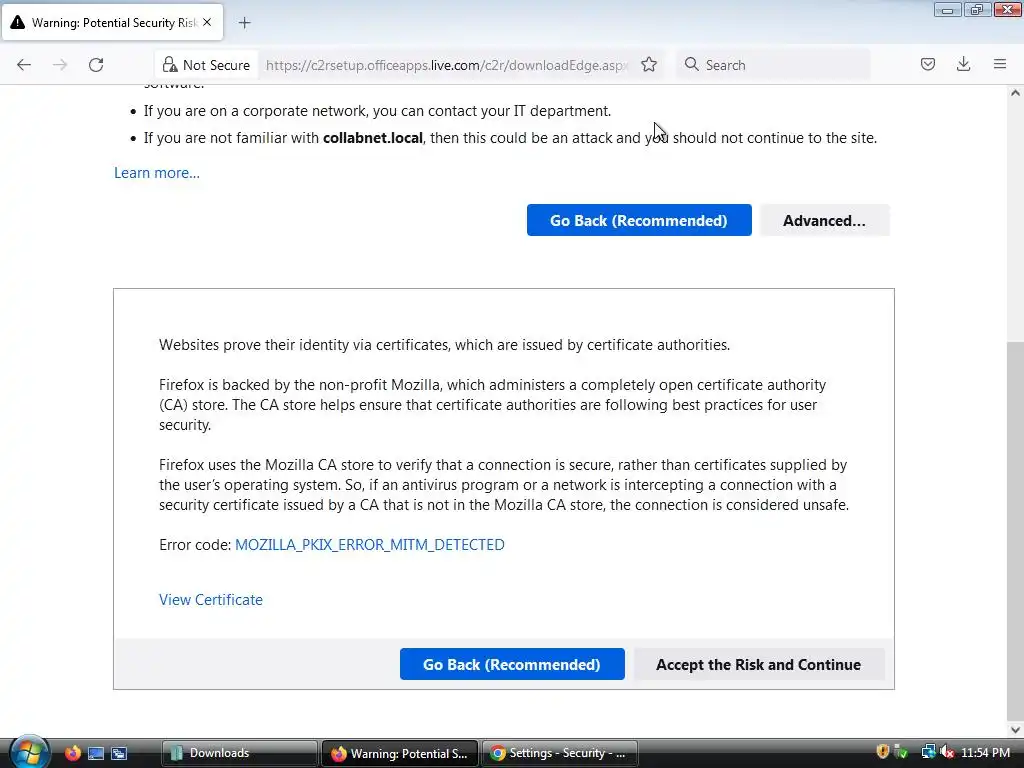1024x768 pixels.
Task: Select the Warning: Potential Security Risk tab
Action: pos(112,23)
